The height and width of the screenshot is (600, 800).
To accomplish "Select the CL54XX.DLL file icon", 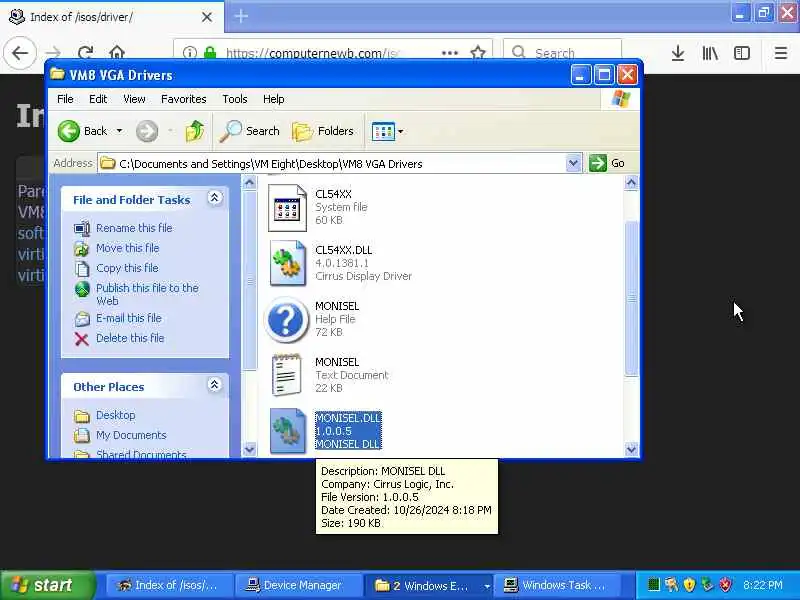I will pos(287,263).
